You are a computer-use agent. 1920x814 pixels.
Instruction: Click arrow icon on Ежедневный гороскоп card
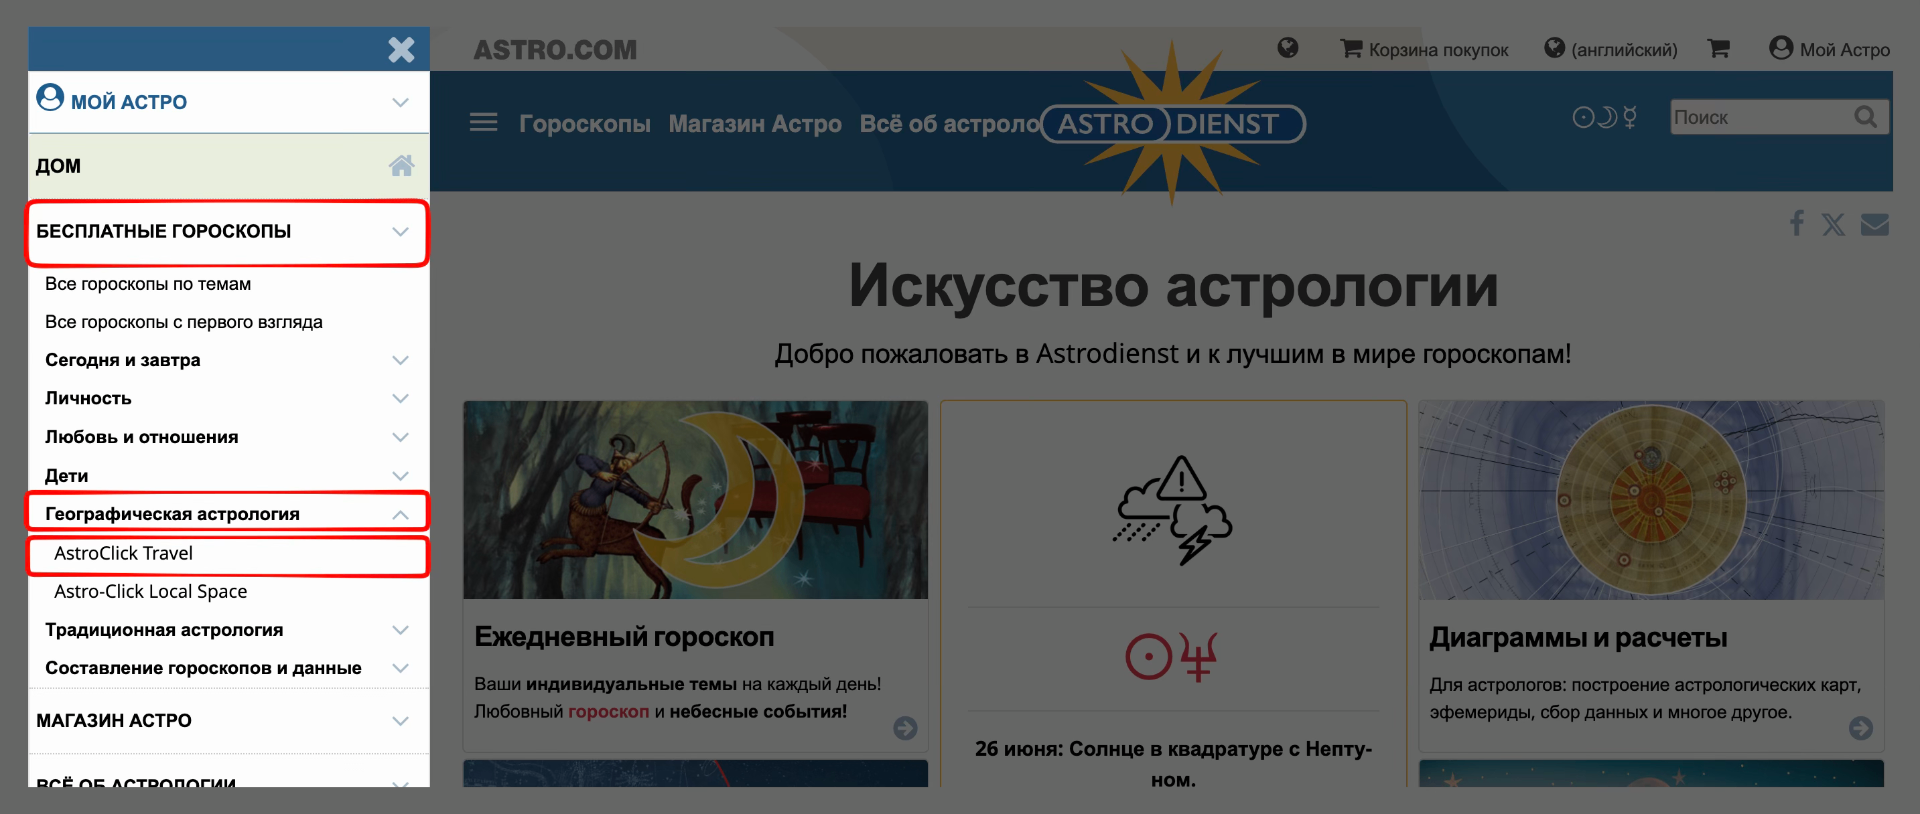pos(905,728)
